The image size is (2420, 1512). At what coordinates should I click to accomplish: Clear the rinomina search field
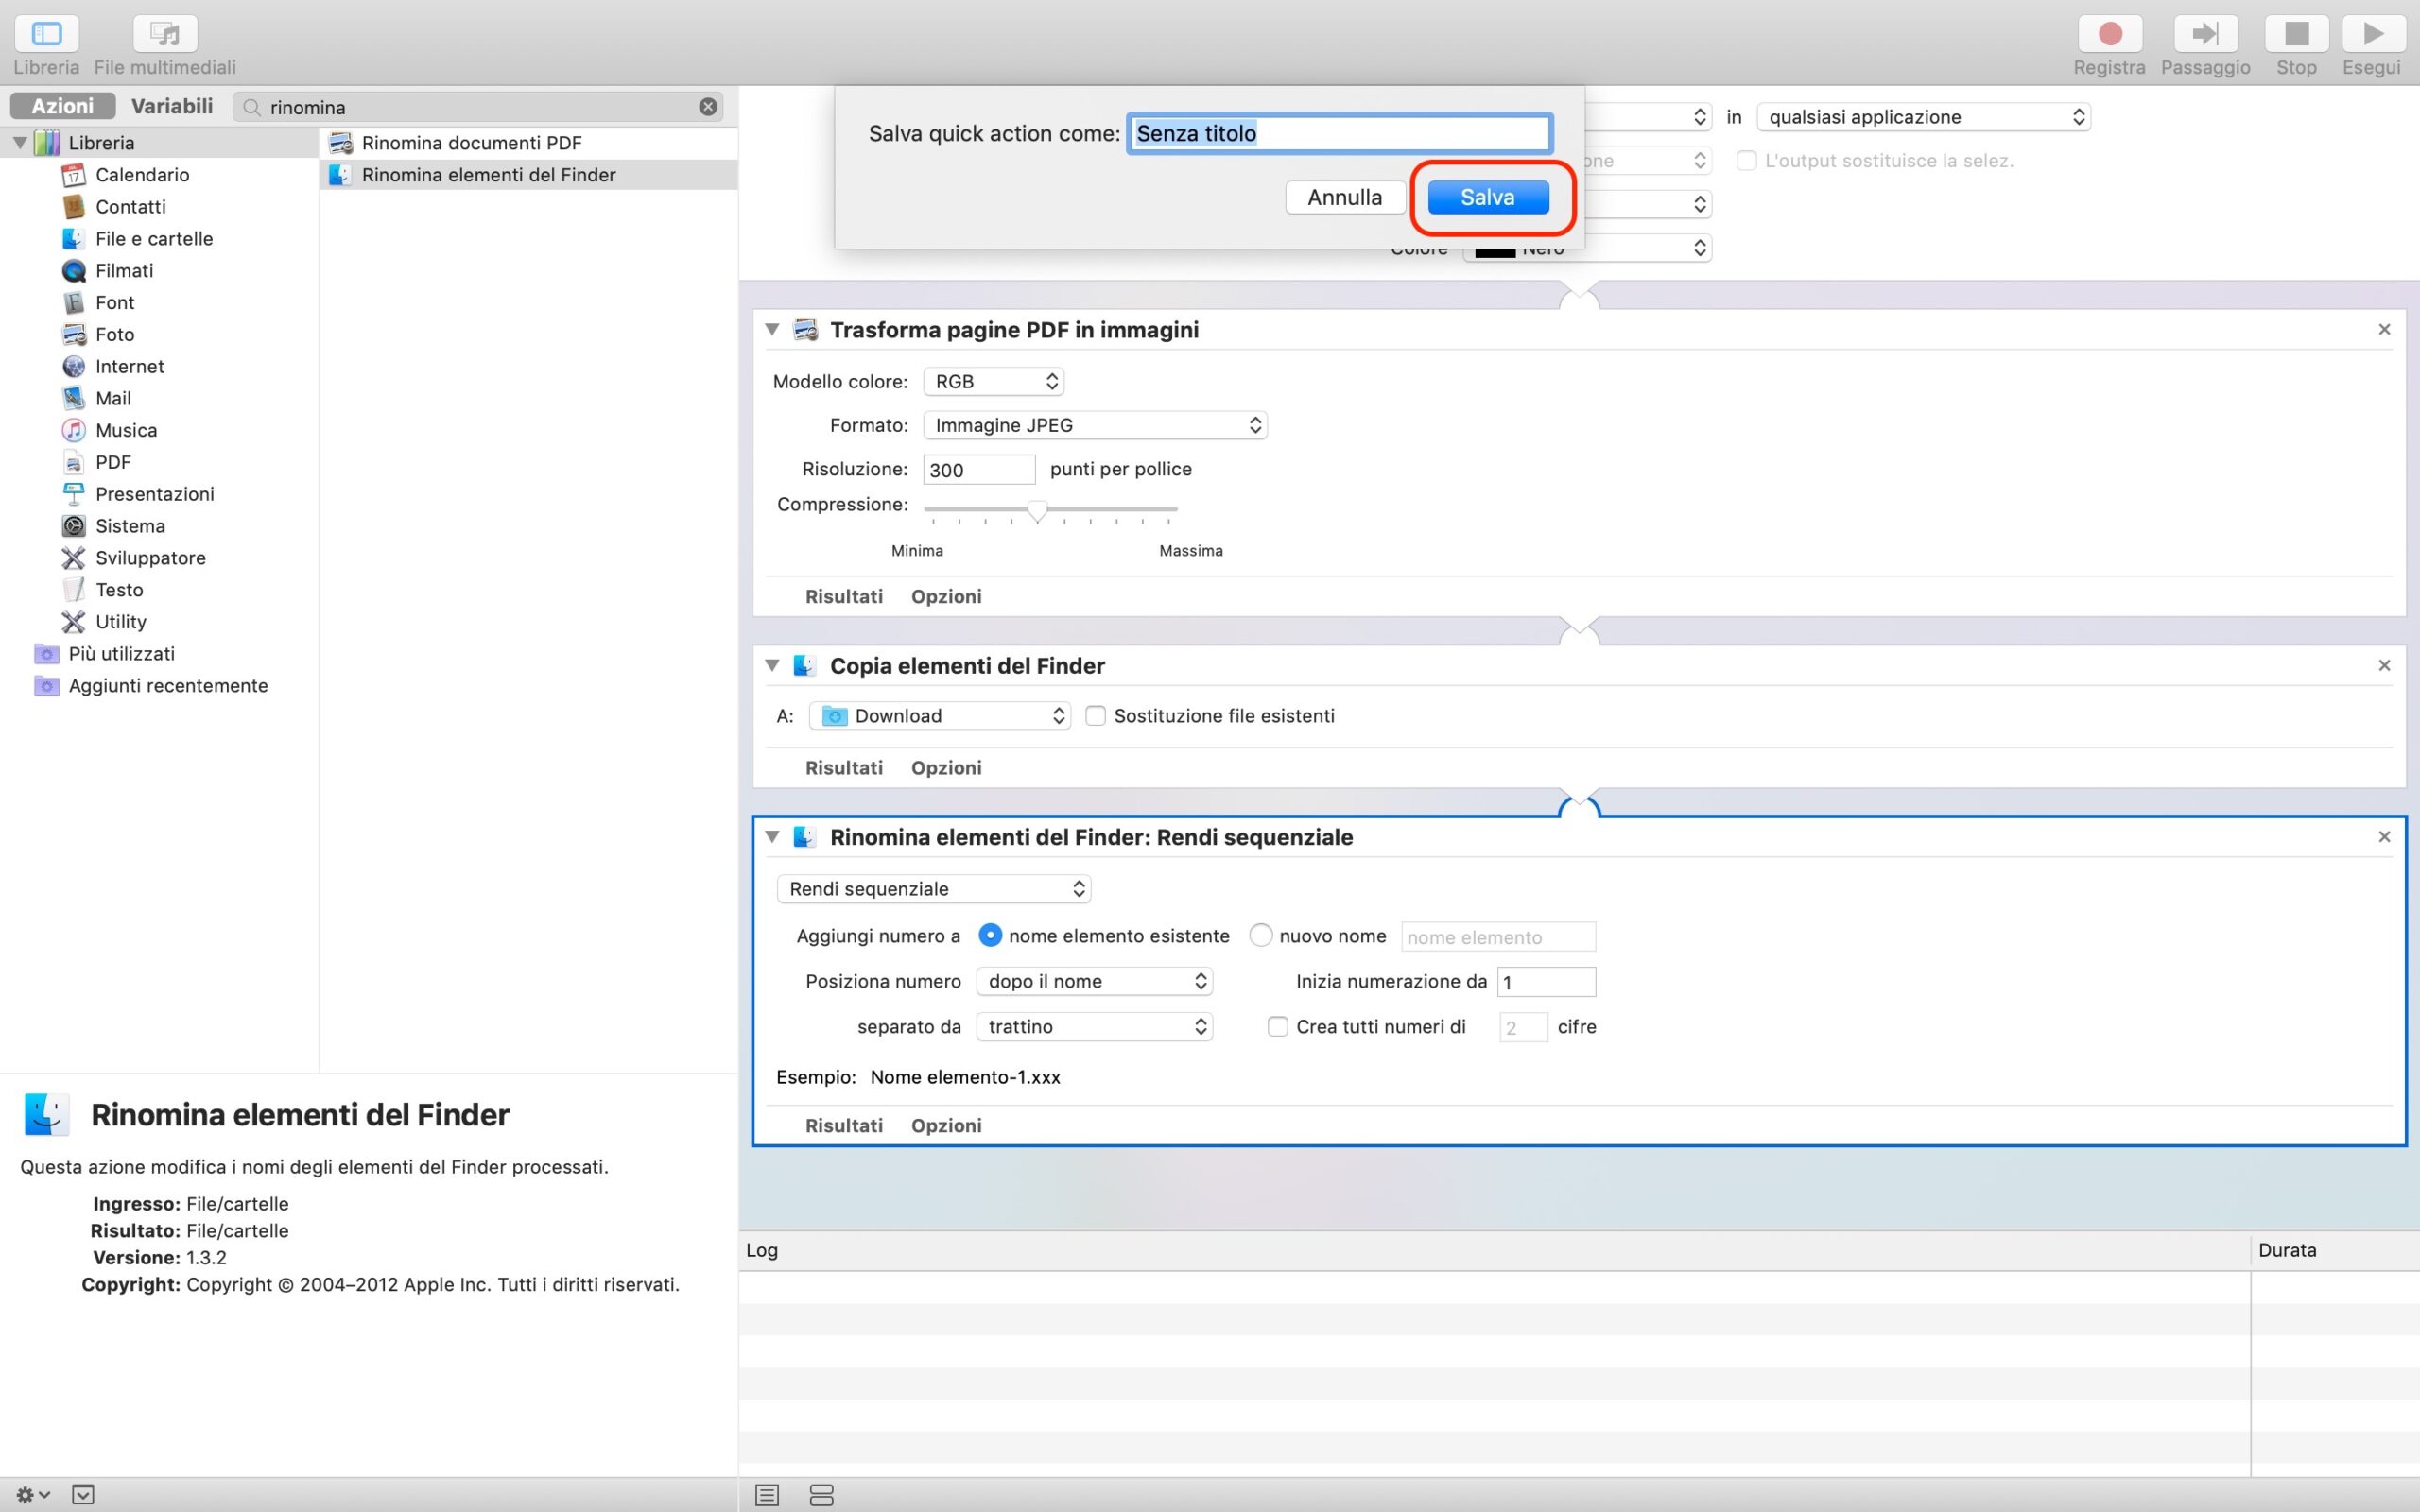[708, 107]
